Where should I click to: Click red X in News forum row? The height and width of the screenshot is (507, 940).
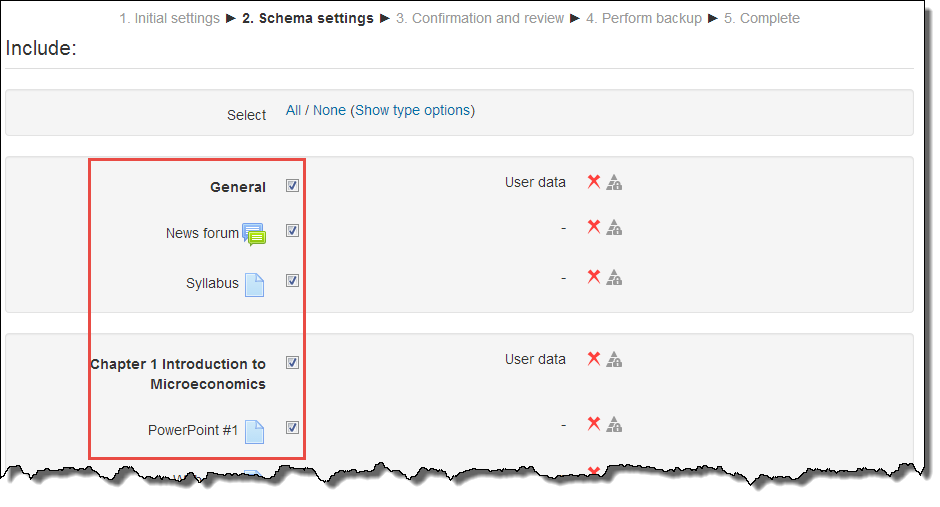(594, 227)
